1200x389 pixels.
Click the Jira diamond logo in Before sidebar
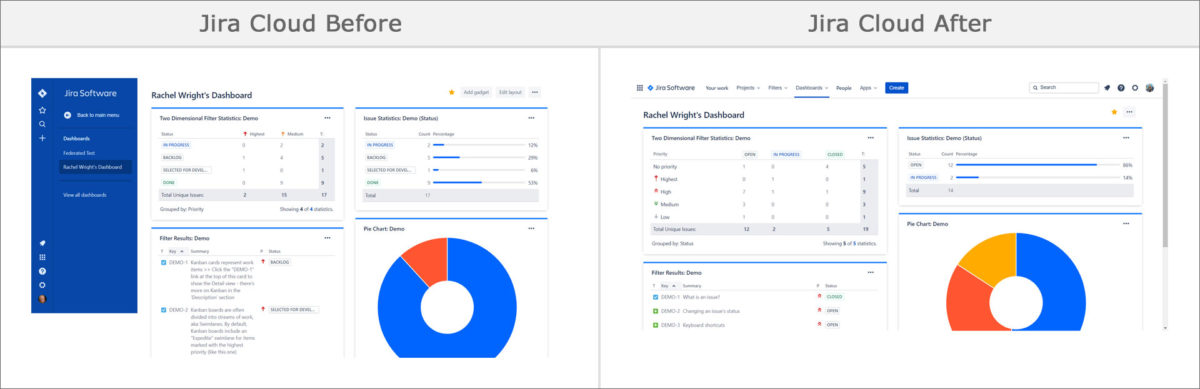tap(42, 94)
